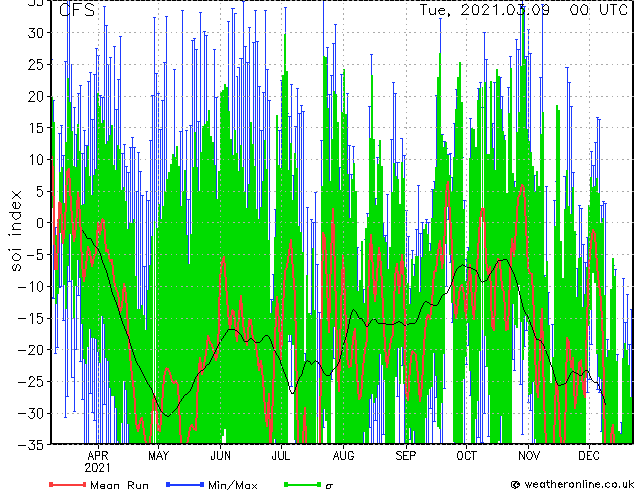Click the sigma symbol legend label
634x490 pixels.
pyautogui.click(x=330, y=486)
